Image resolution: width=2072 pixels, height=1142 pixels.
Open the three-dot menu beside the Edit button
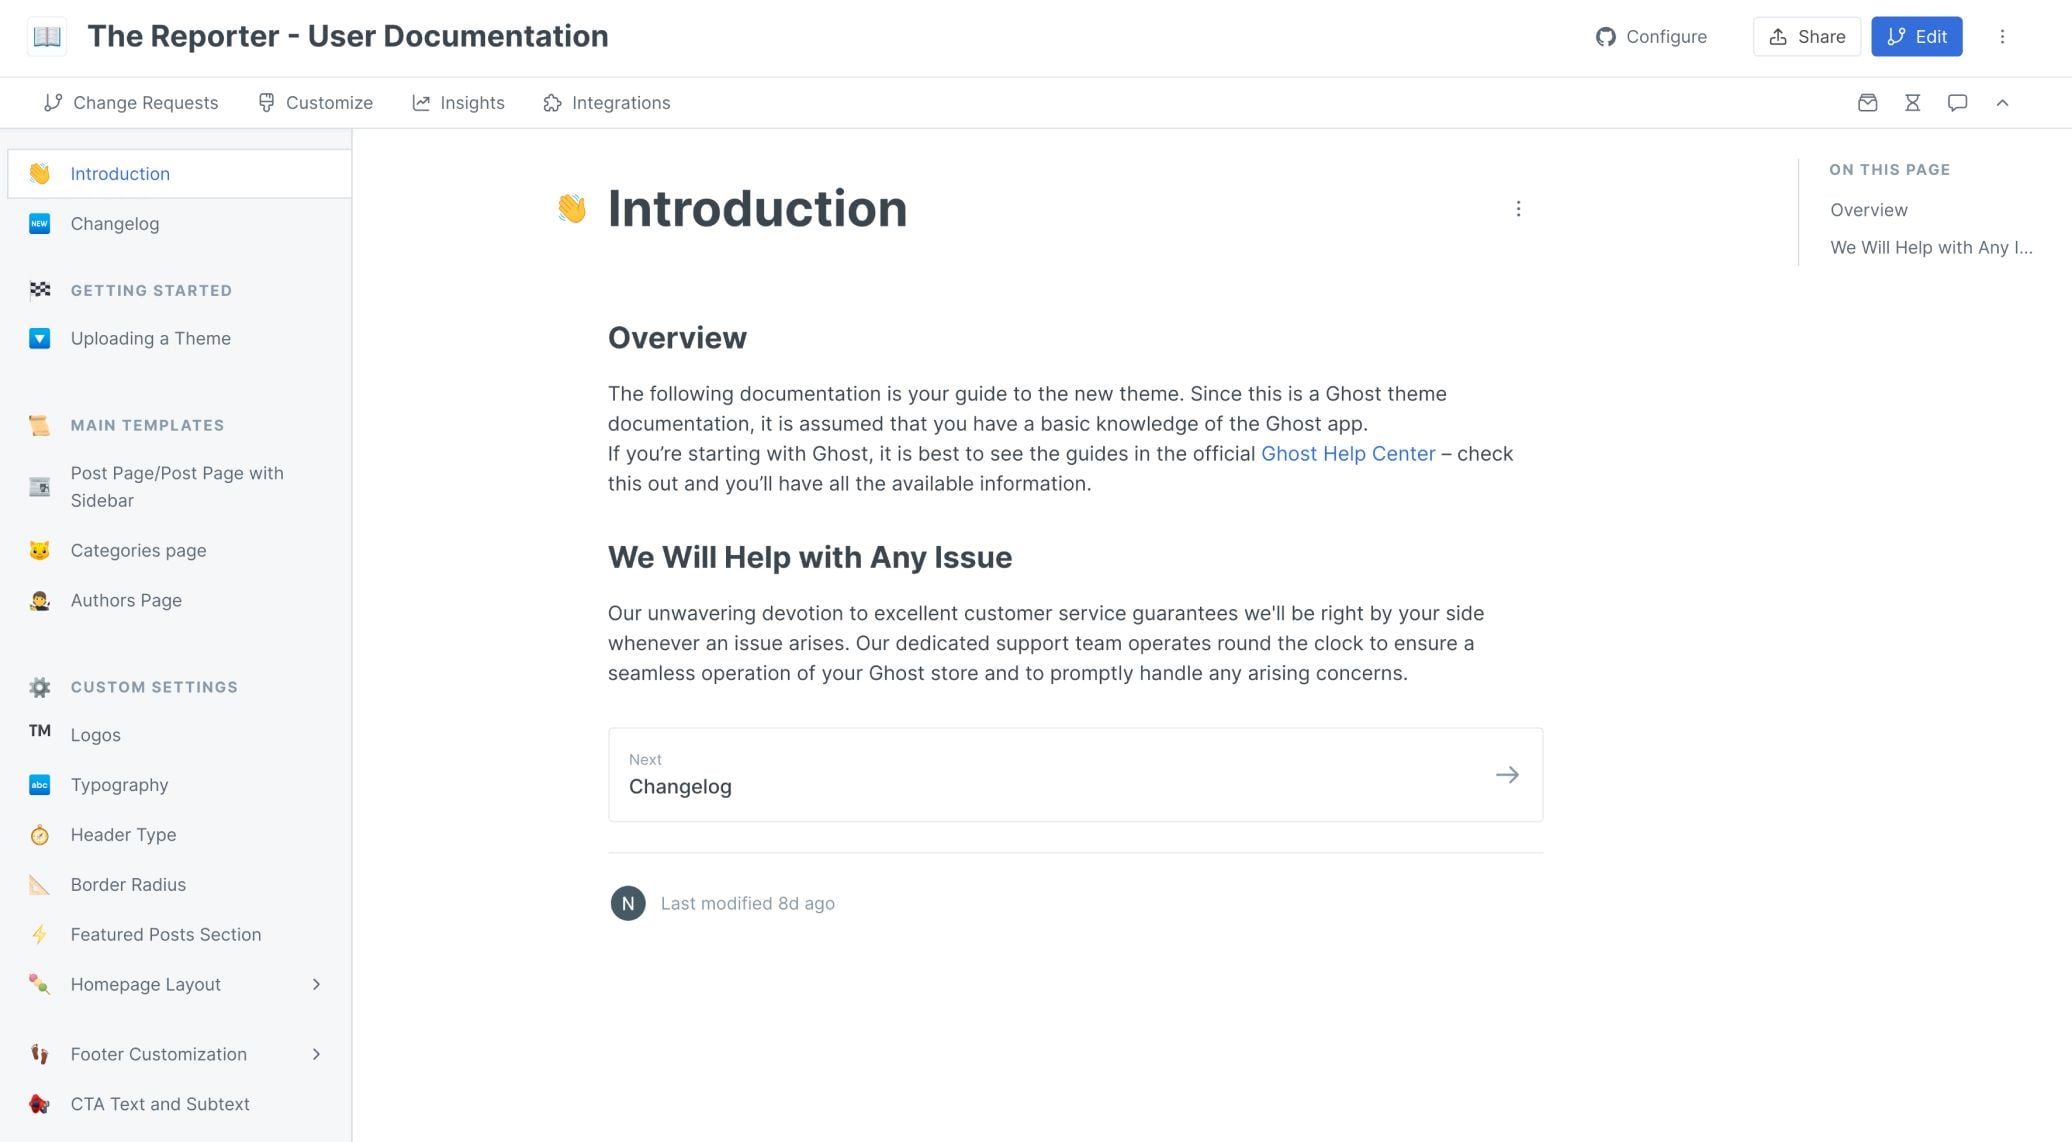(2002, 37)
